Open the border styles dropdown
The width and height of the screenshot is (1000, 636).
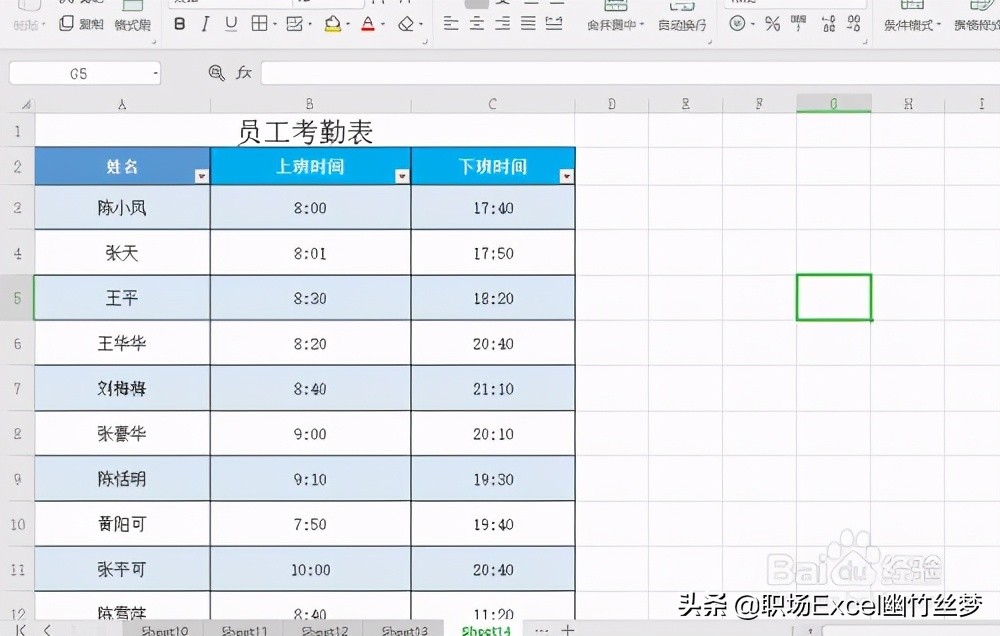point(274,24)
